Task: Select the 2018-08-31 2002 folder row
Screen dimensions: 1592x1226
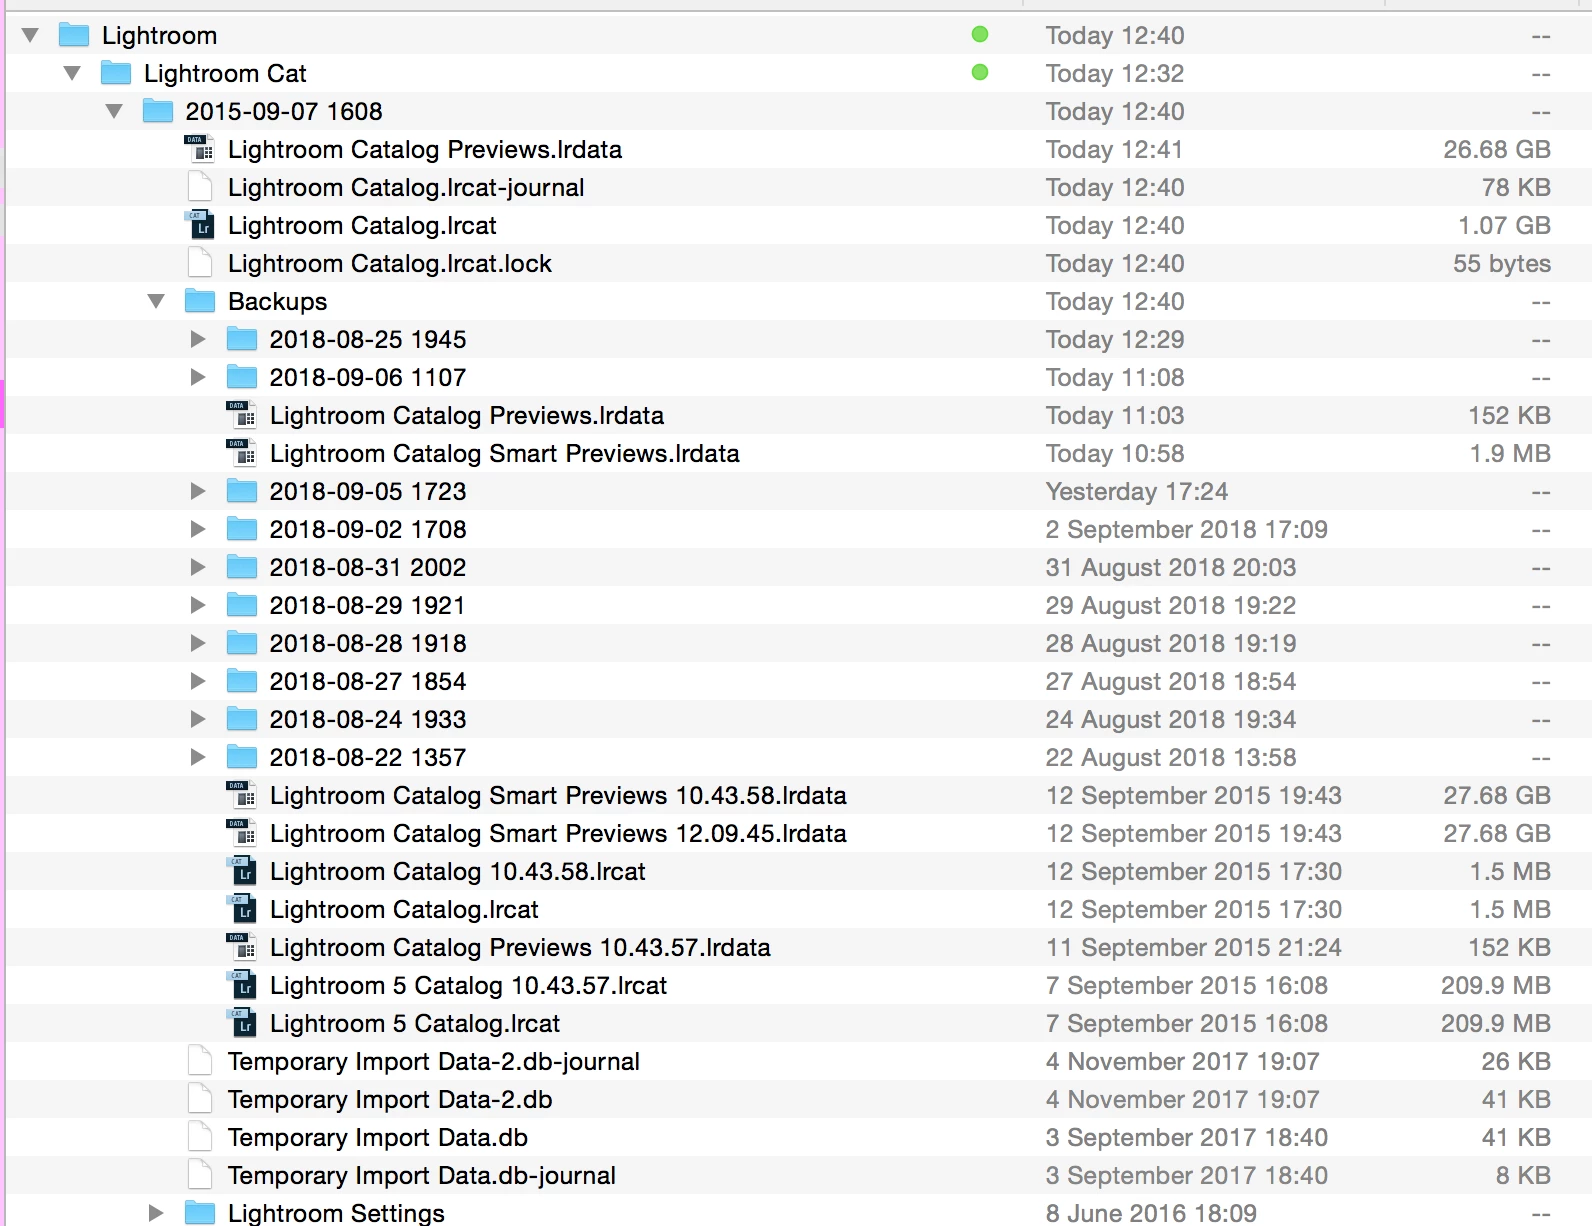Action: tap(798, 567)
